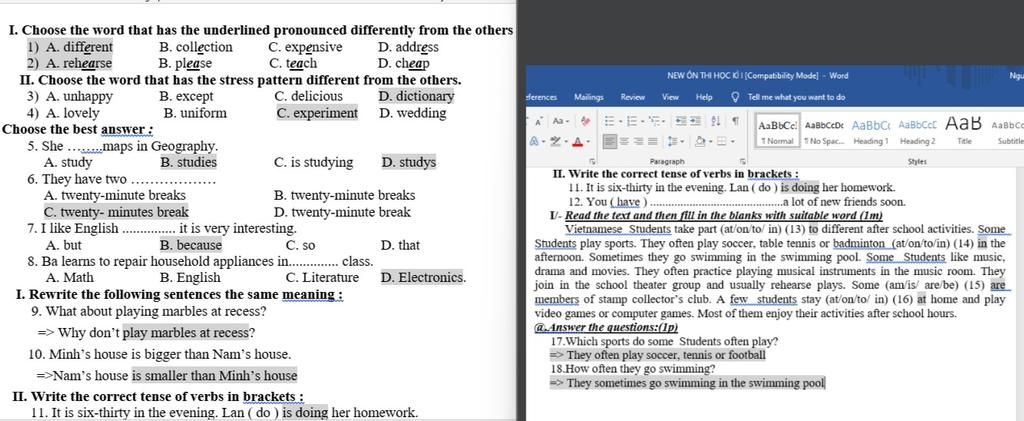Open the Change Case (Aa) menu
The image size is (1024, 421).
[x=561, y=121]
